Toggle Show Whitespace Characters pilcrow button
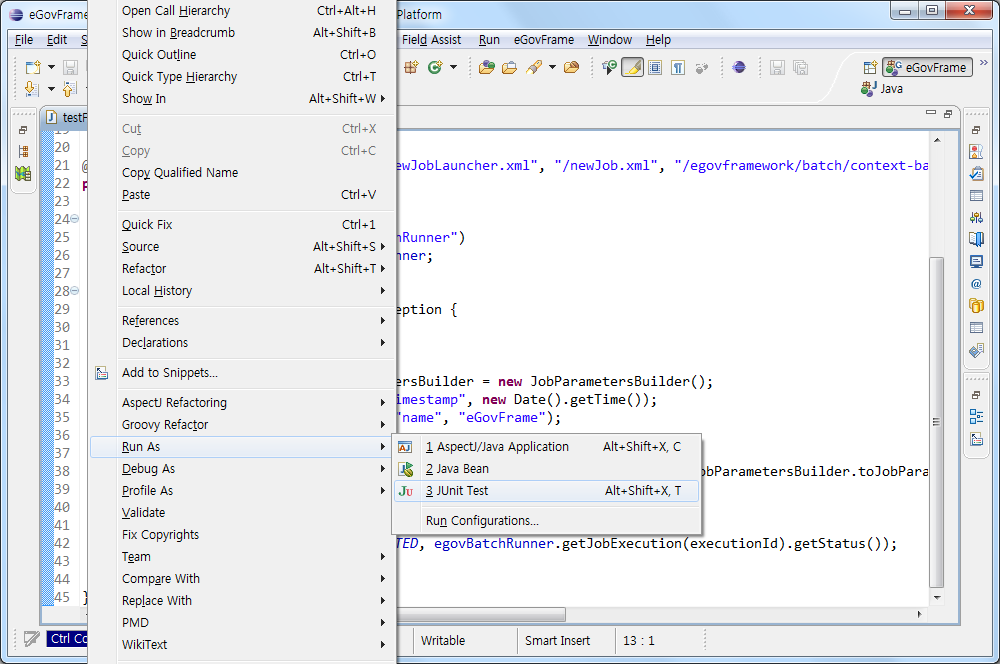Screen dimensions: 1000x664 click(x=678, y=68)
